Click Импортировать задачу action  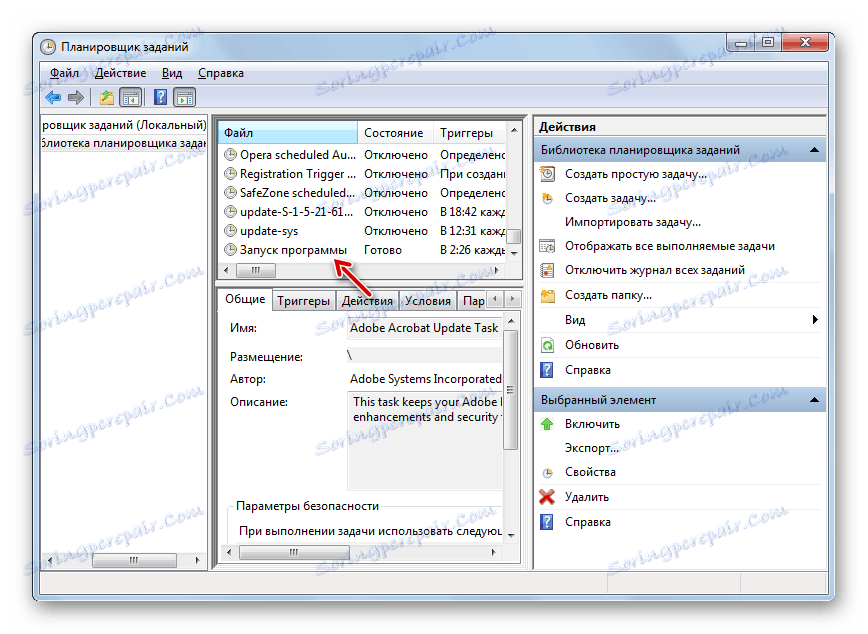(633, 222)
